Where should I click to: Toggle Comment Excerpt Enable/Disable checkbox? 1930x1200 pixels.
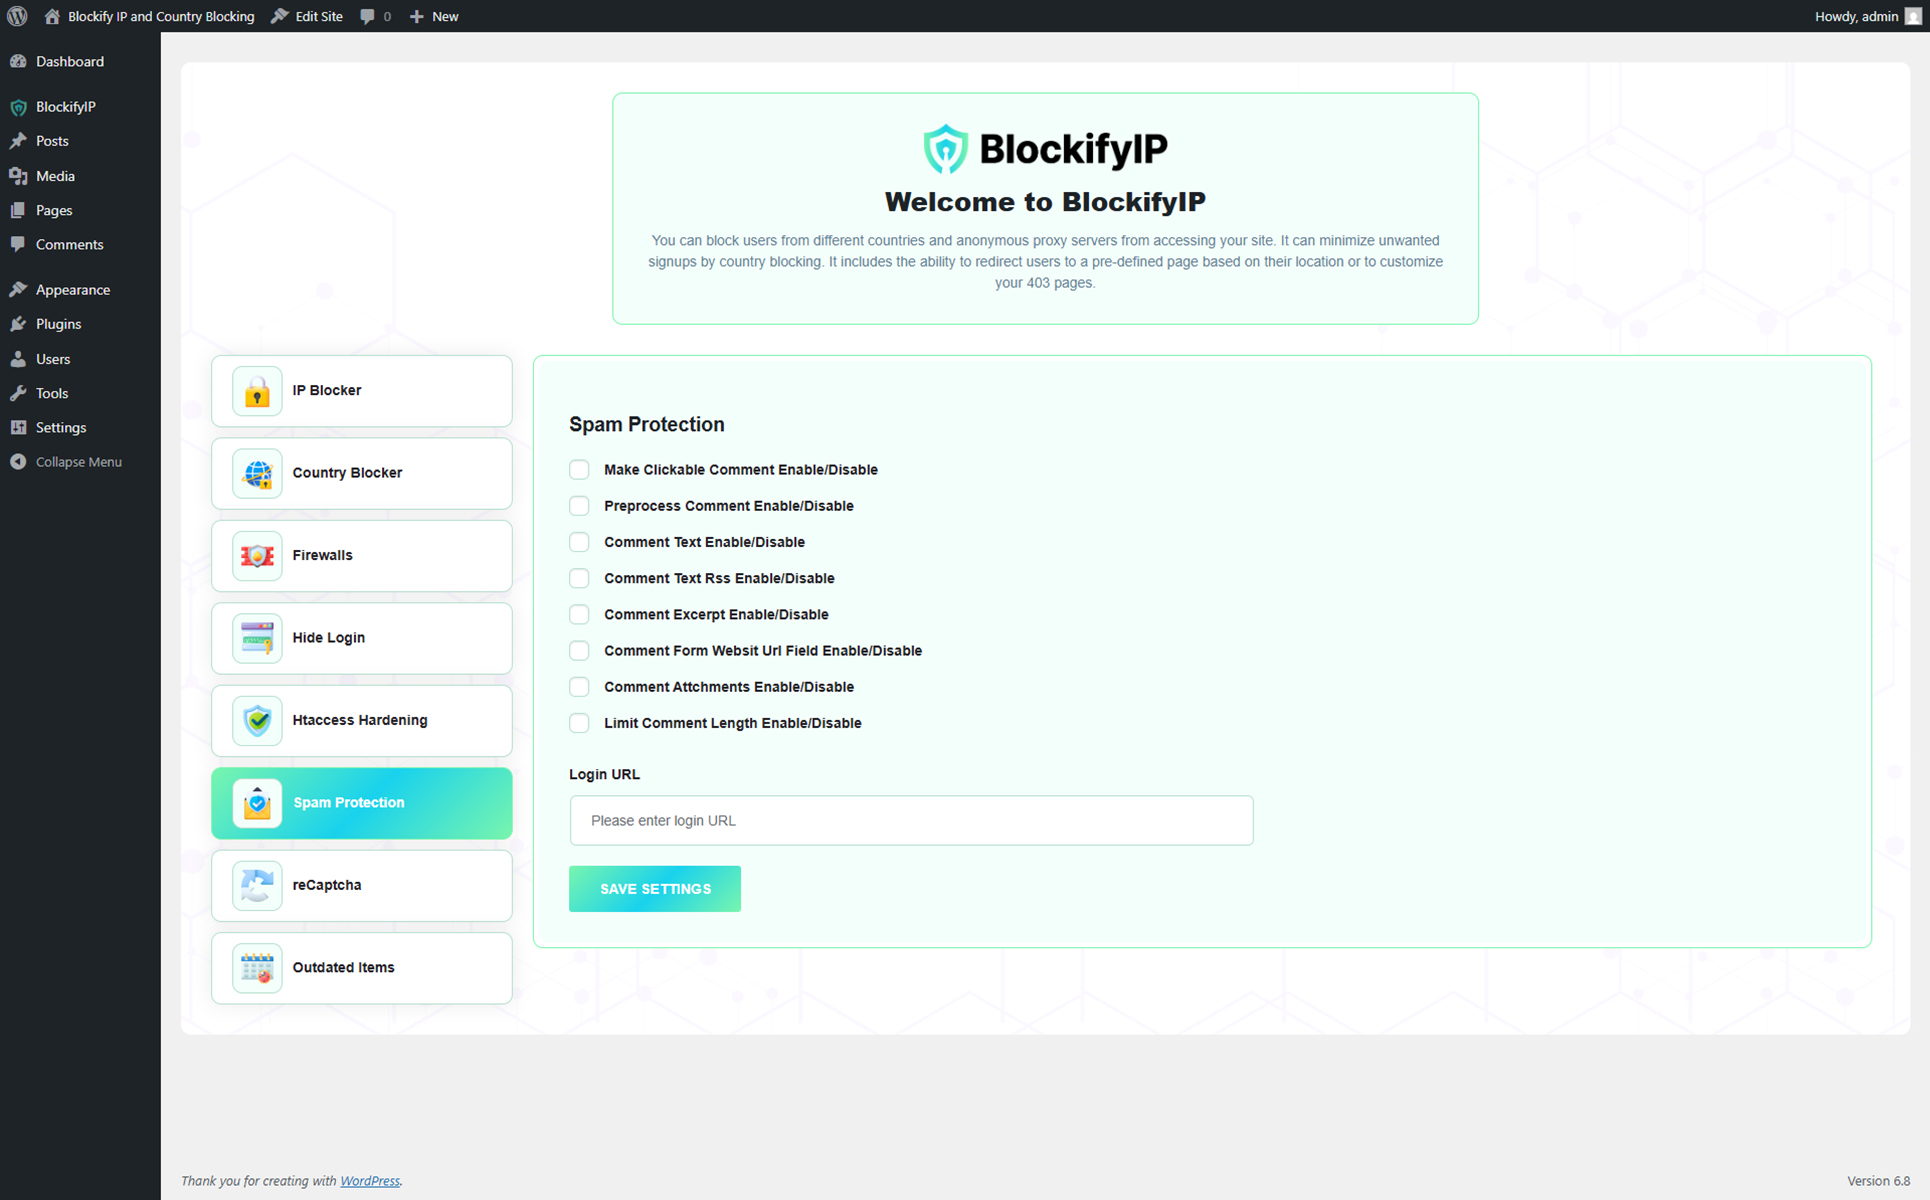pos(579,615)
